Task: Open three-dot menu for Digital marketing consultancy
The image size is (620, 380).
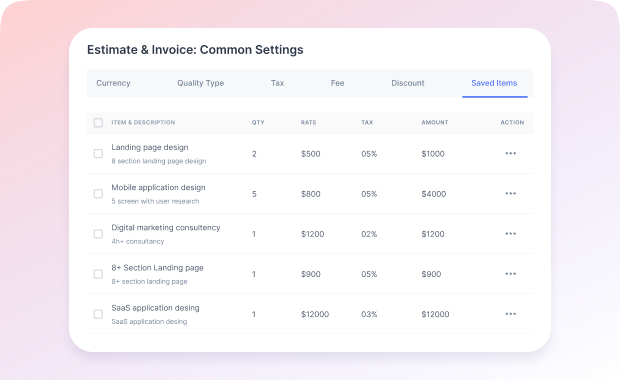Action: [x=510, y=234]
